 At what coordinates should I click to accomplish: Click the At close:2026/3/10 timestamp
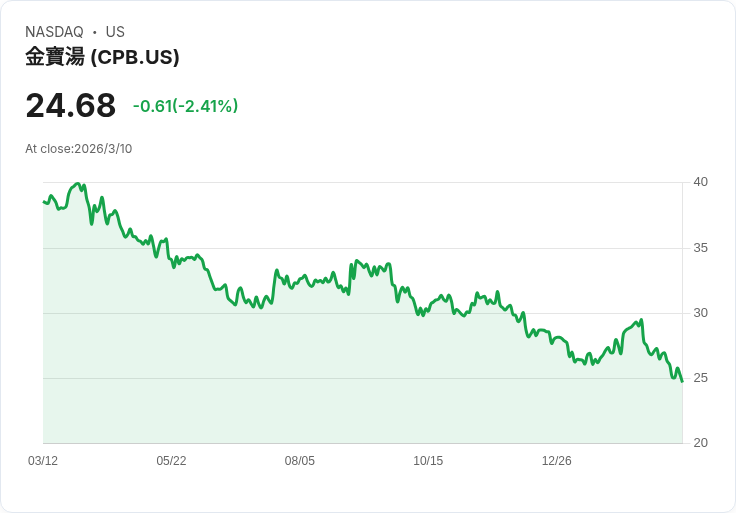tap(78, 149)
